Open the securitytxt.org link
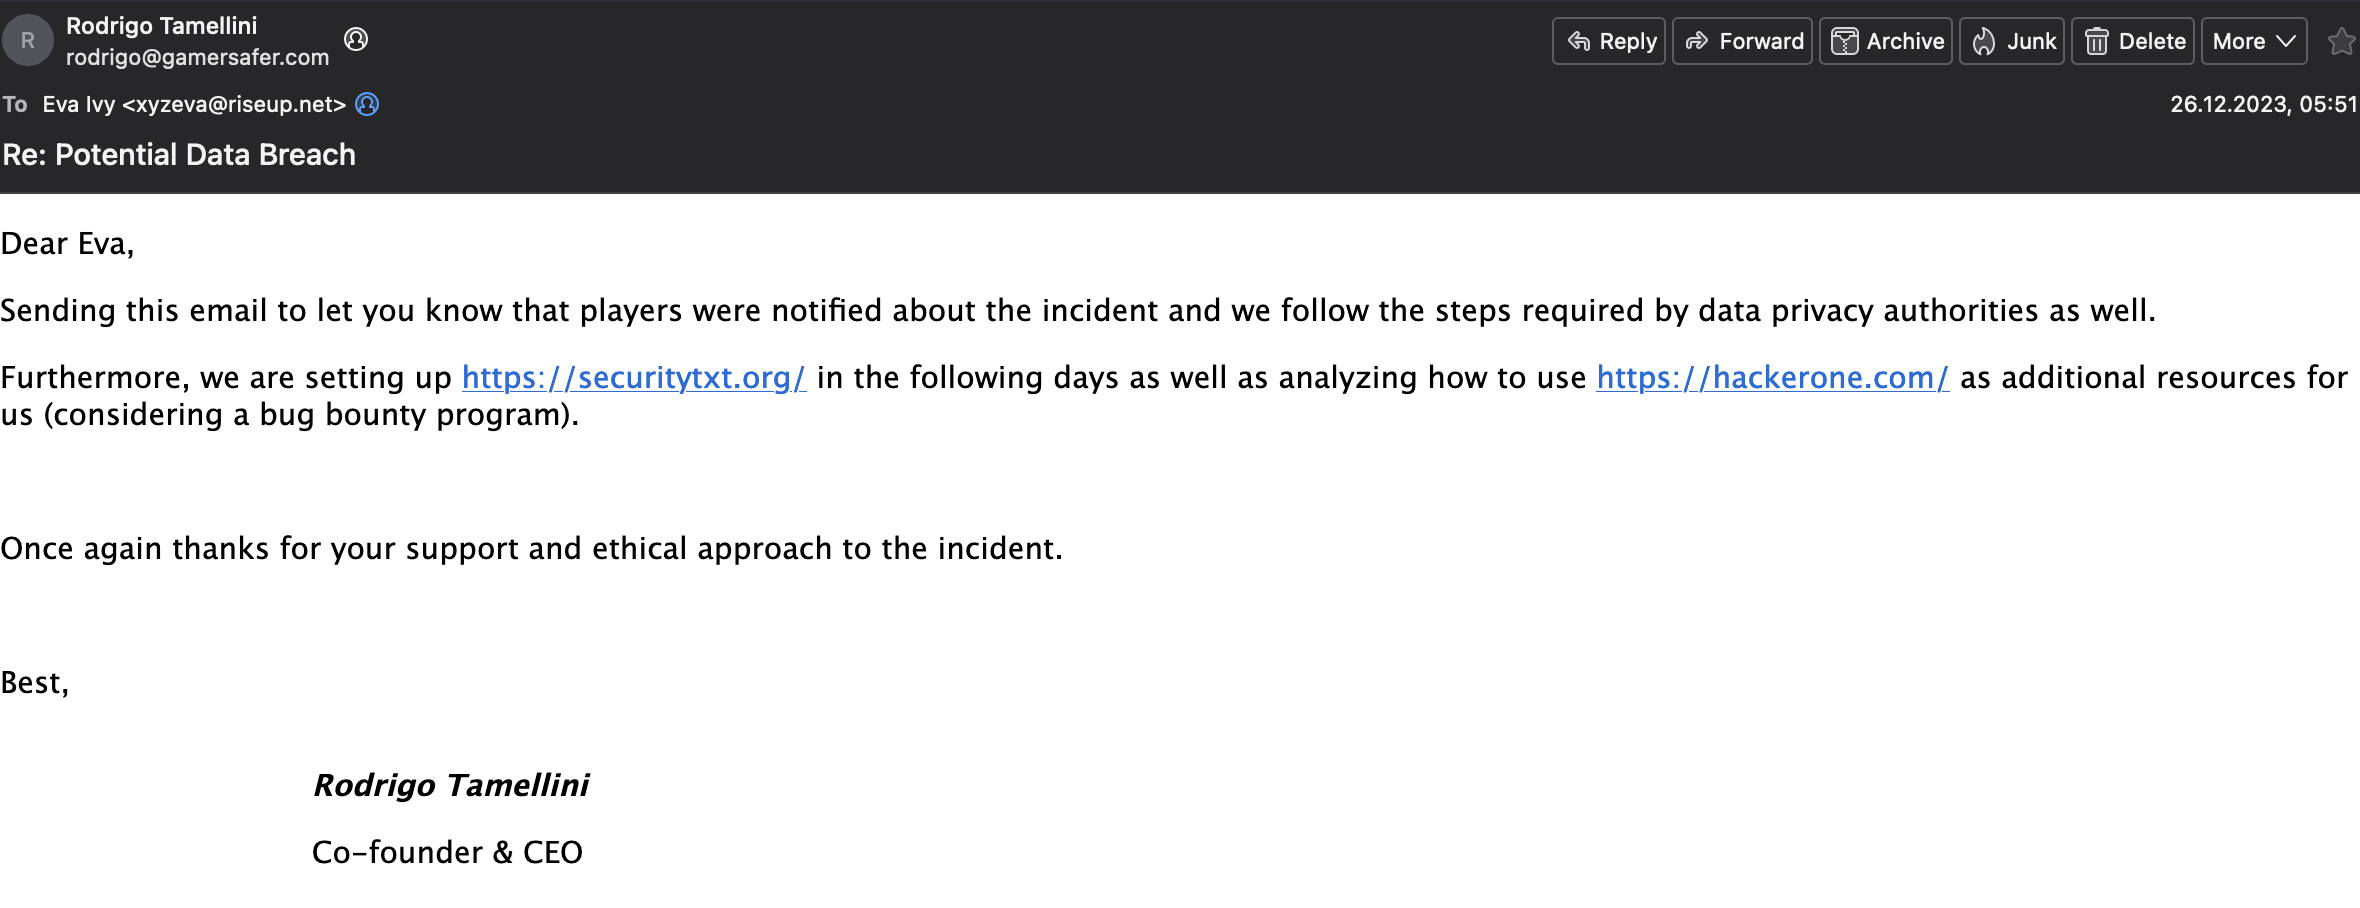This screenshot has height=908, width=2360. pos(632,377)
